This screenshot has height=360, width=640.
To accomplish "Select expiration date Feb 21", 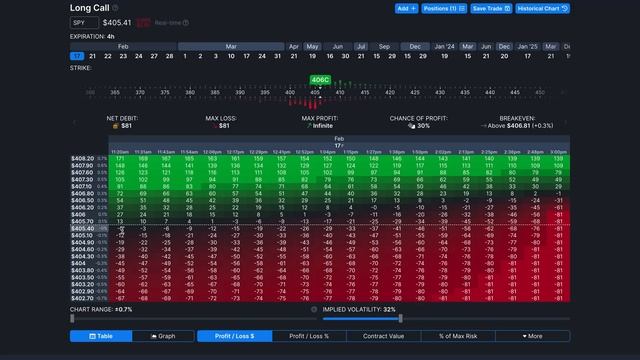I will 92,56.
